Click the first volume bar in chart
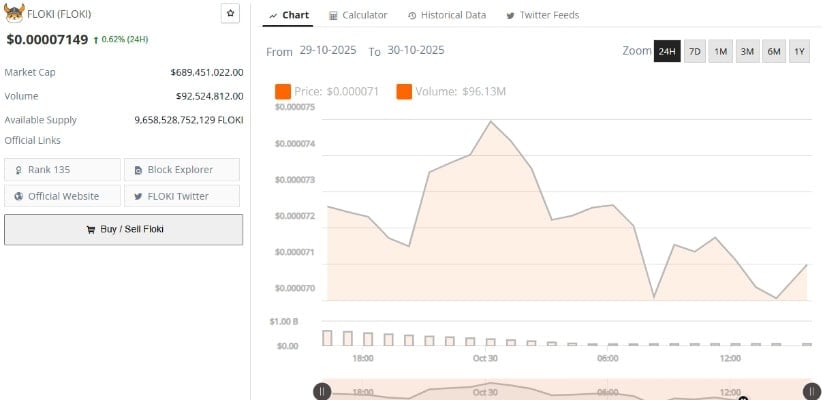825x400 pixels. tap(327, 338)
